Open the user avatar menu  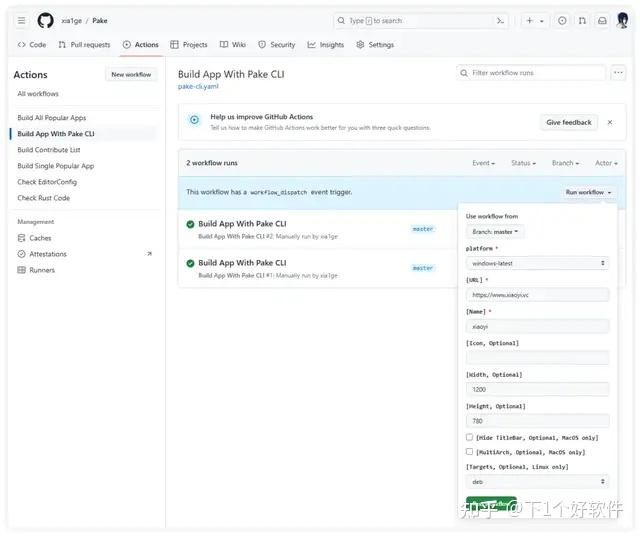coord(623,20)
